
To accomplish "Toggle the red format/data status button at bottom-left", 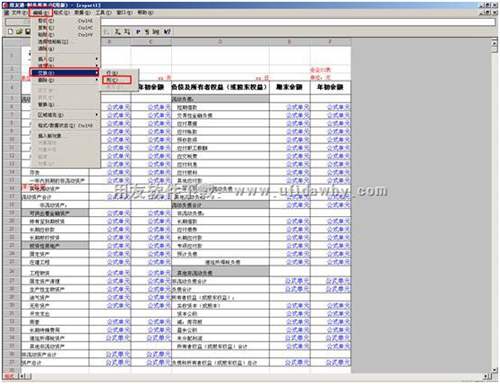I will coord(9,376).
